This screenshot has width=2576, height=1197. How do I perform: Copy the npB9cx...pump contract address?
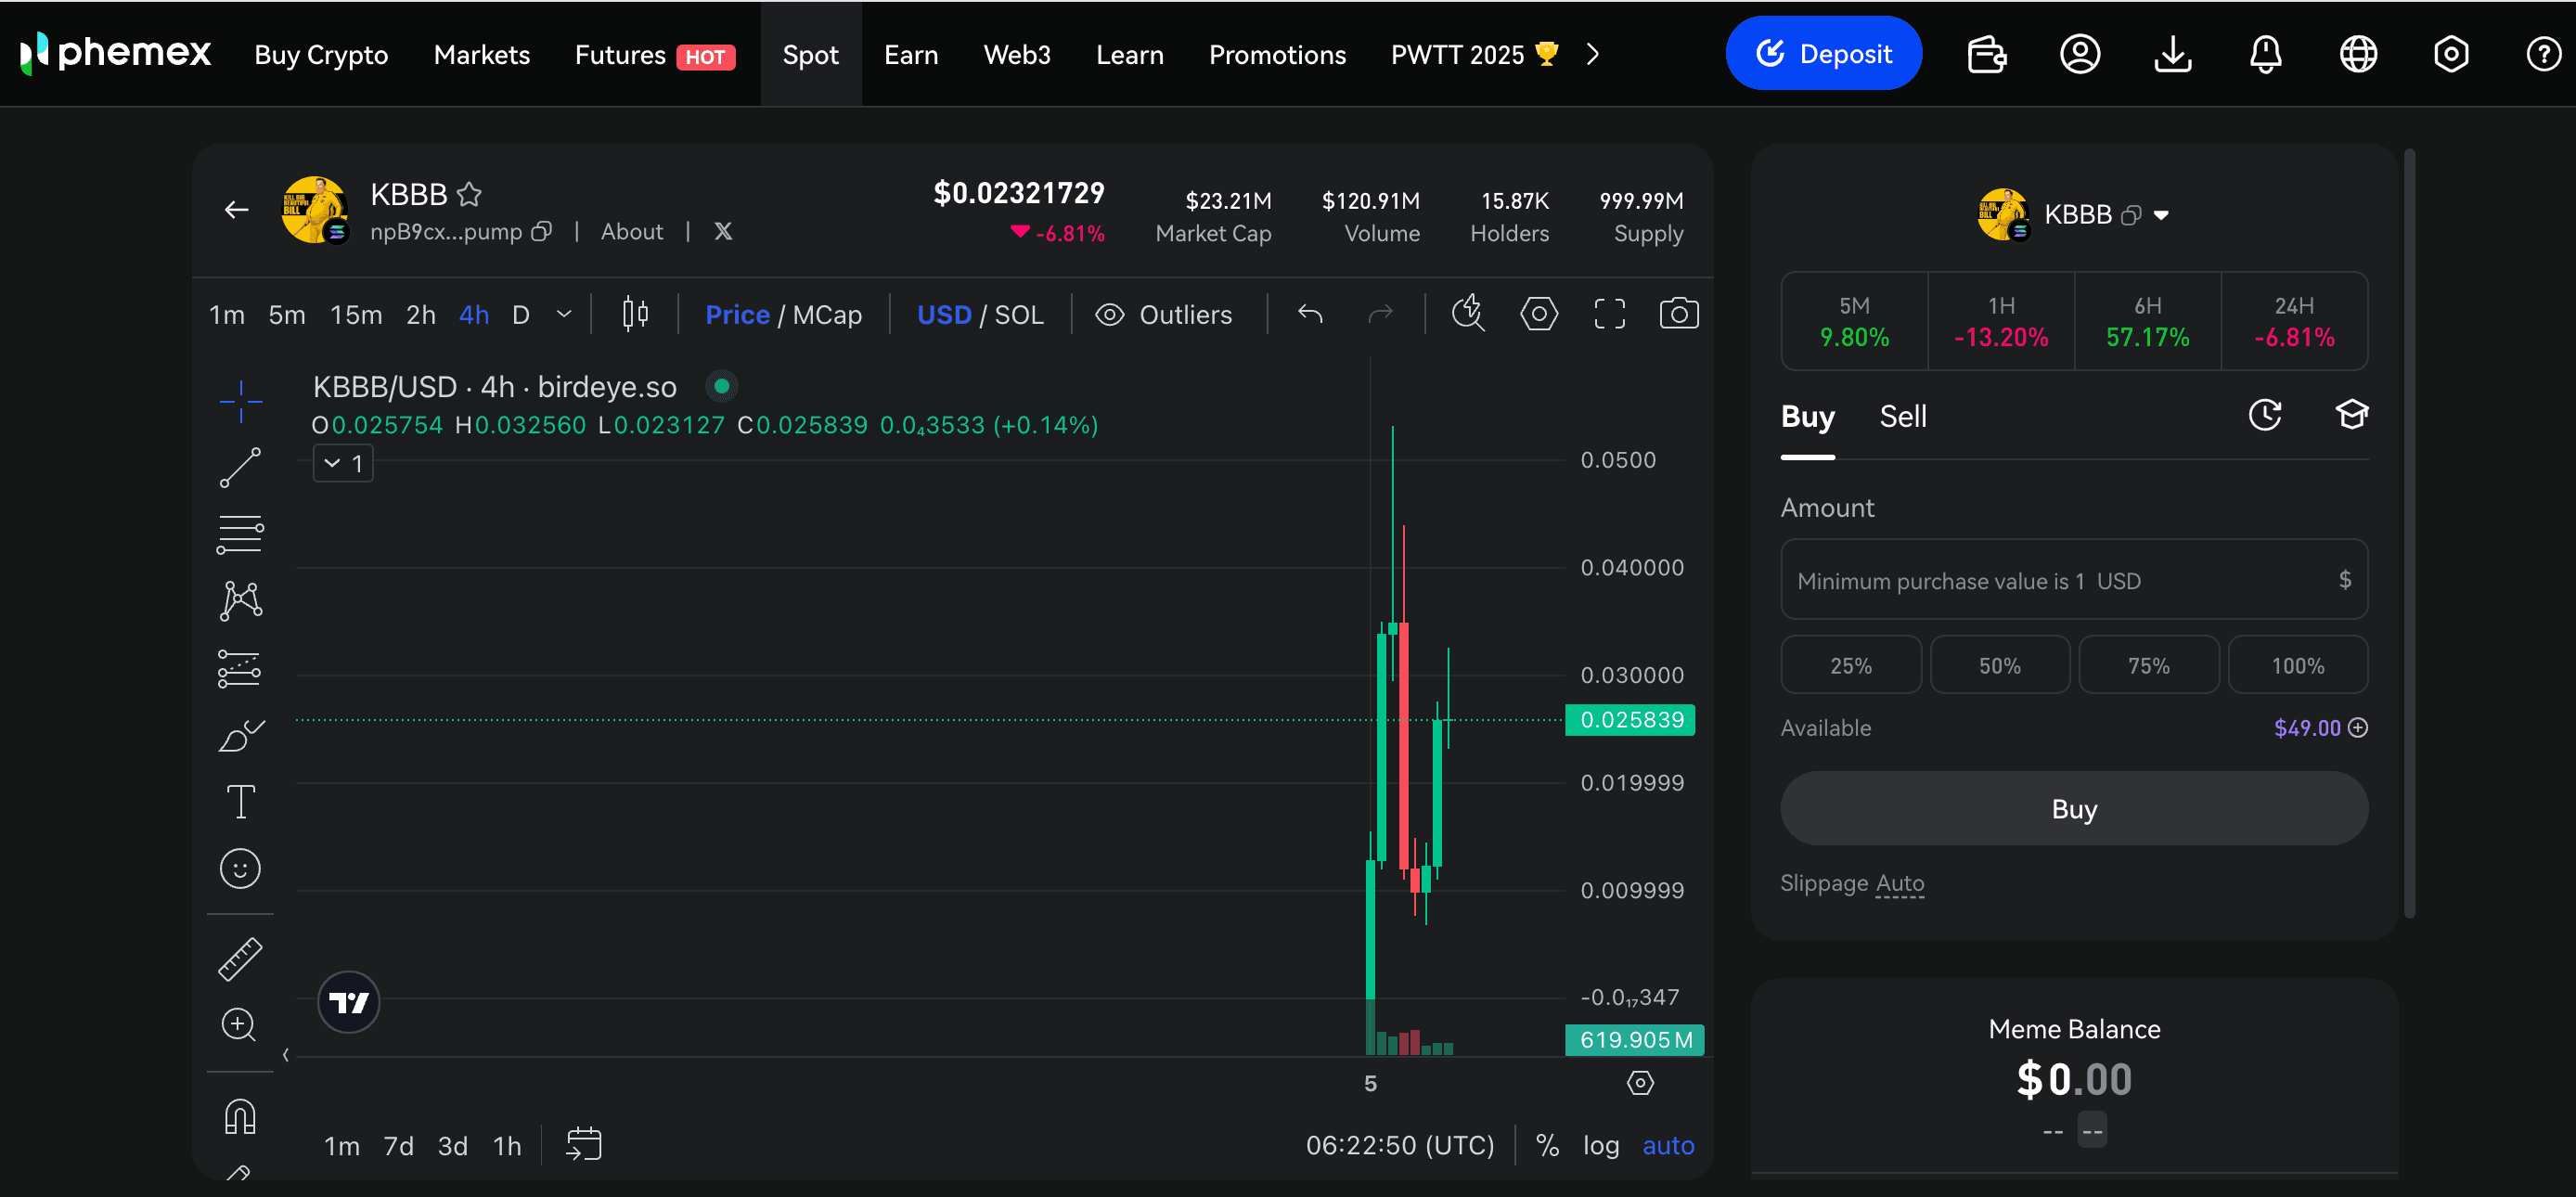(541, 232)
